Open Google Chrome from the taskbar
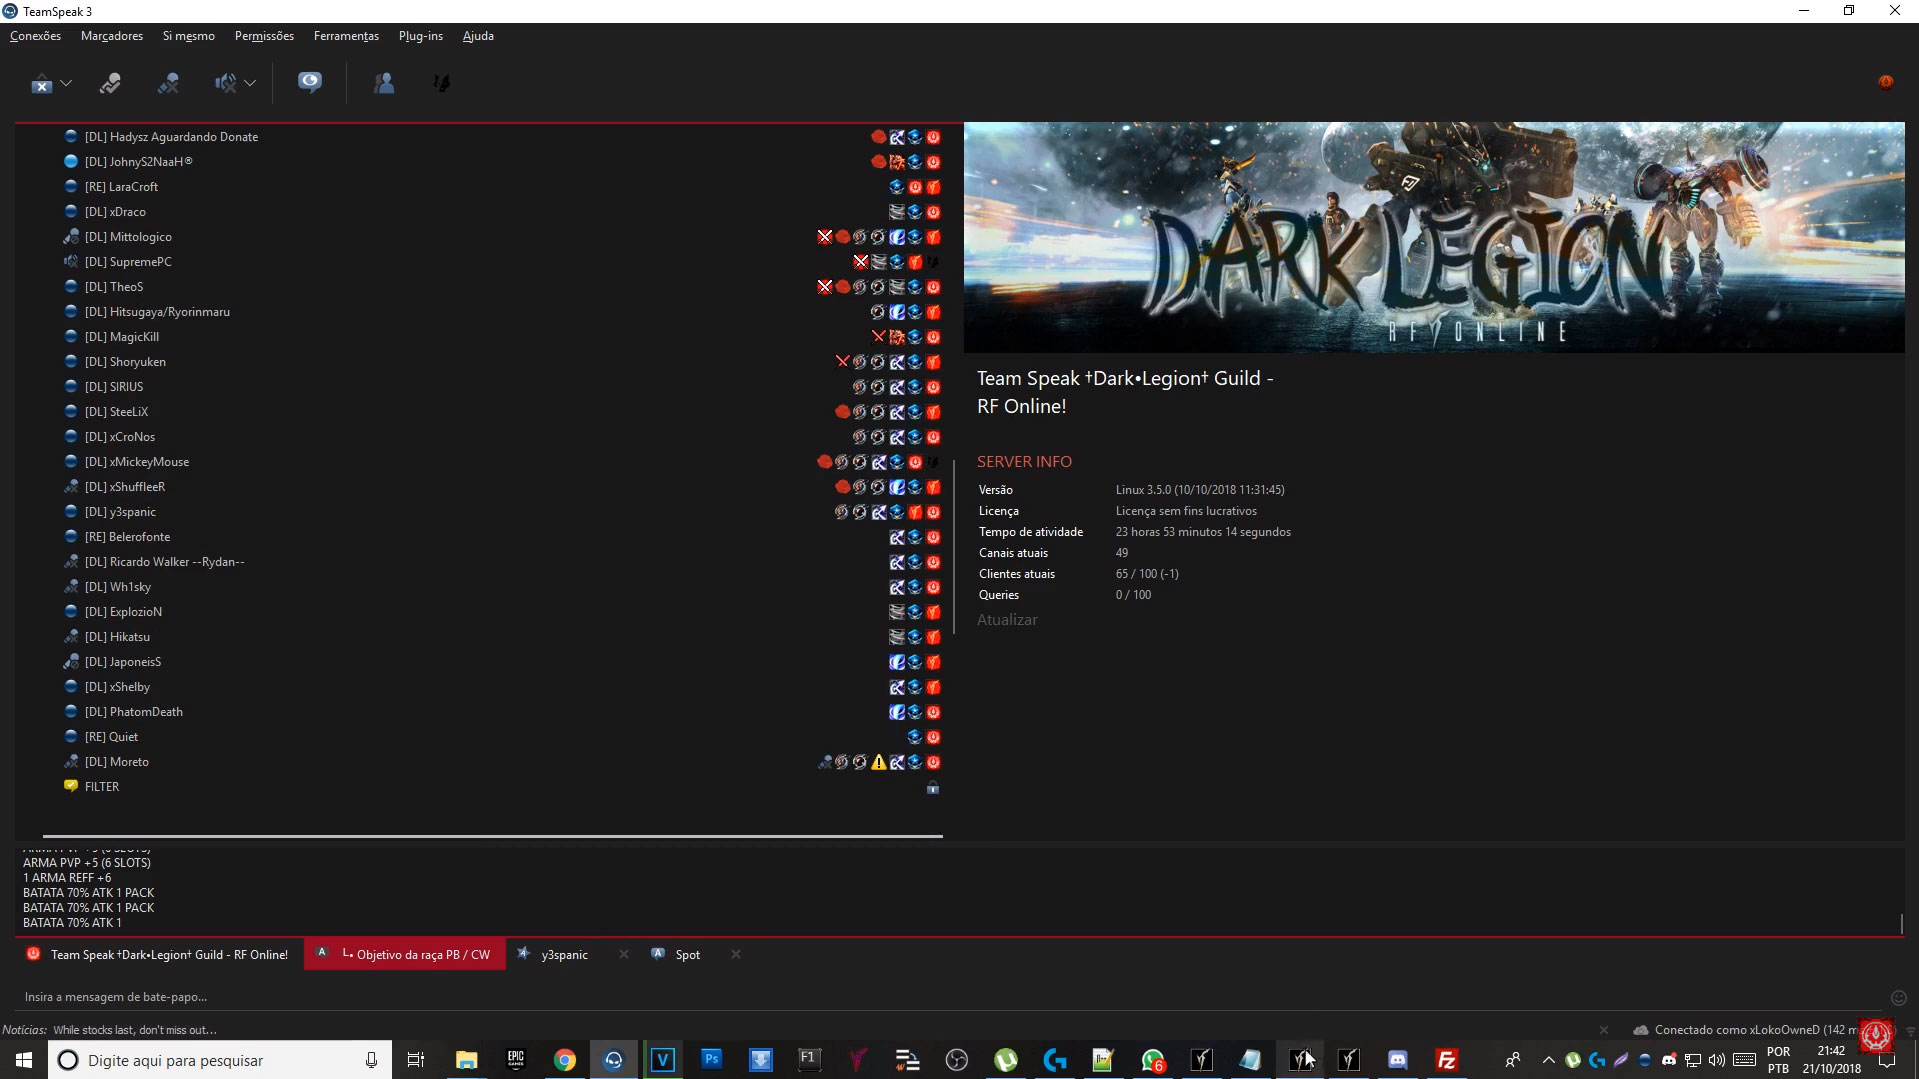This screenshot has width=1919, height=1079. [565, 1060]
